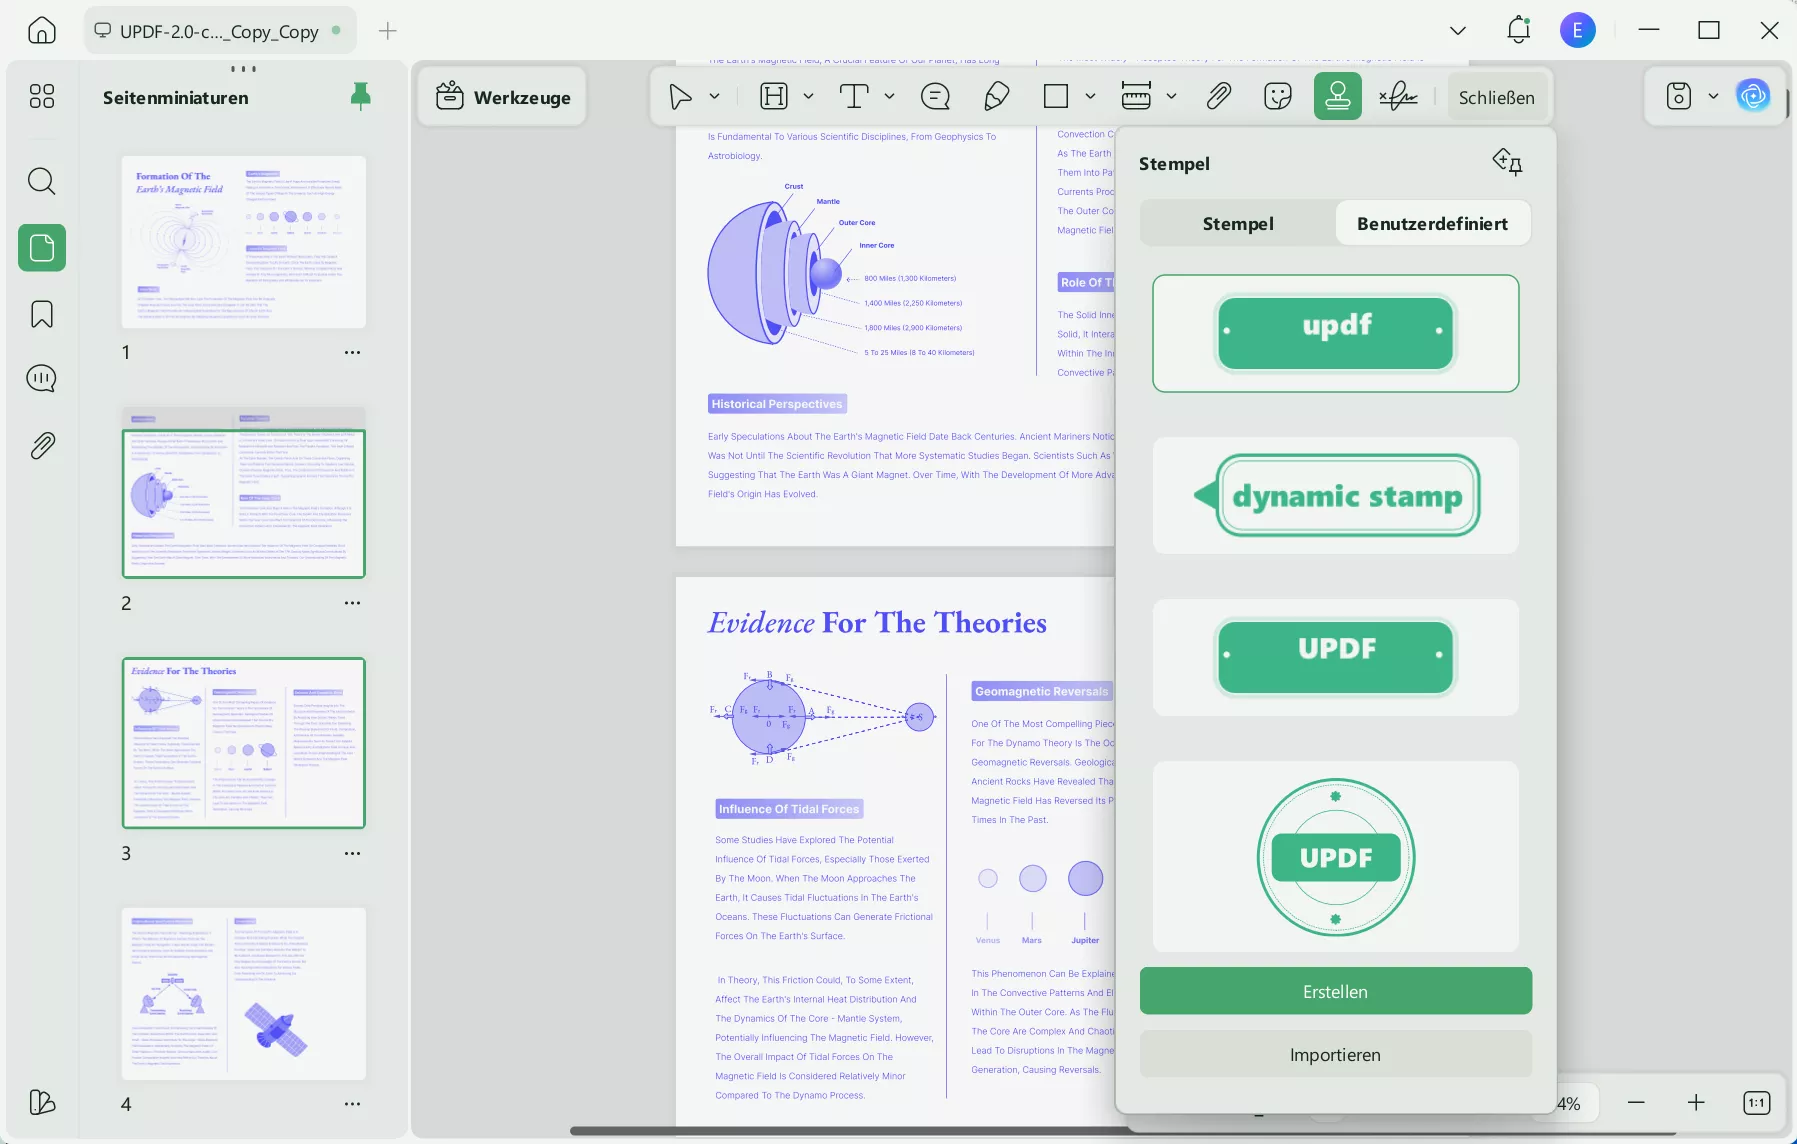The image size is (1797, 1144).
Task: Select the page thumbnails sidebar icon
Action: pos(42,247)
